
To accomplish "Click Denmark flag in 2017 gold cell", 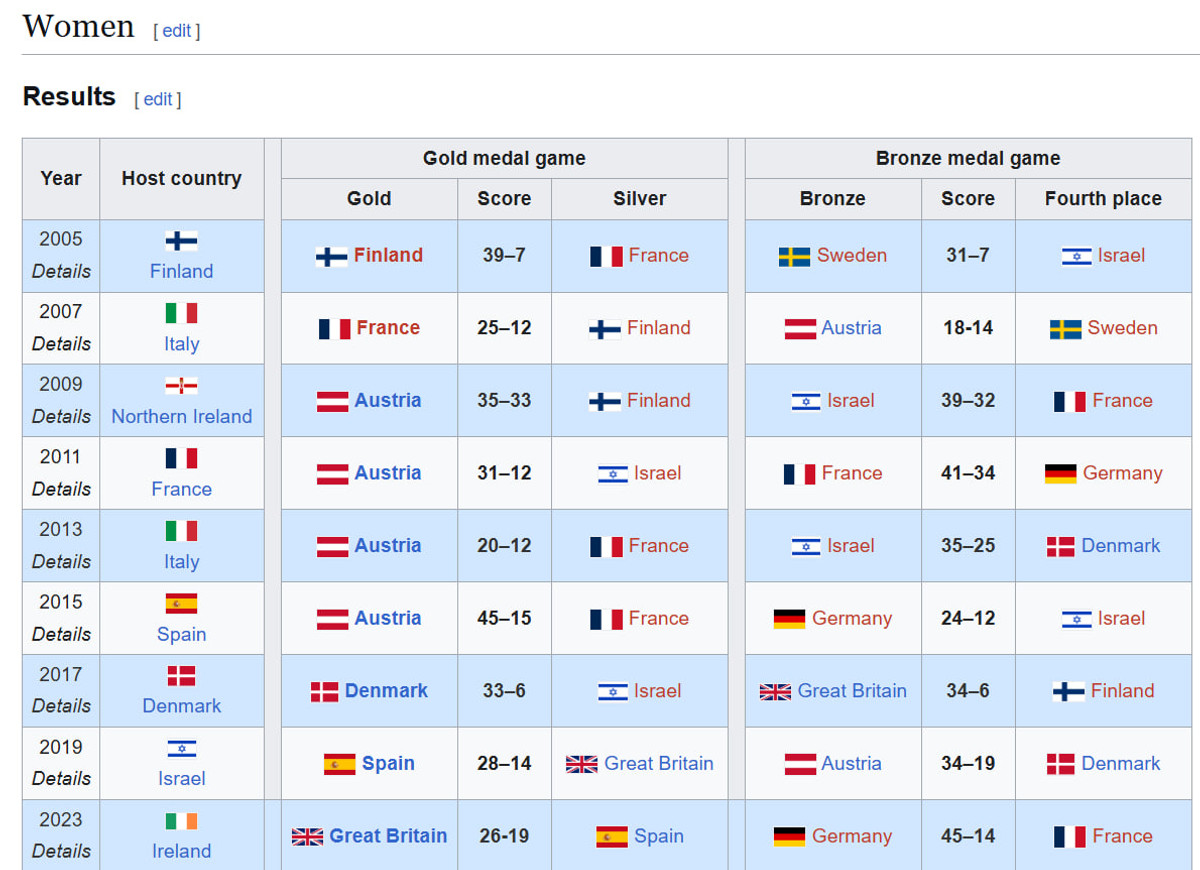I will (x=324, y=692).
